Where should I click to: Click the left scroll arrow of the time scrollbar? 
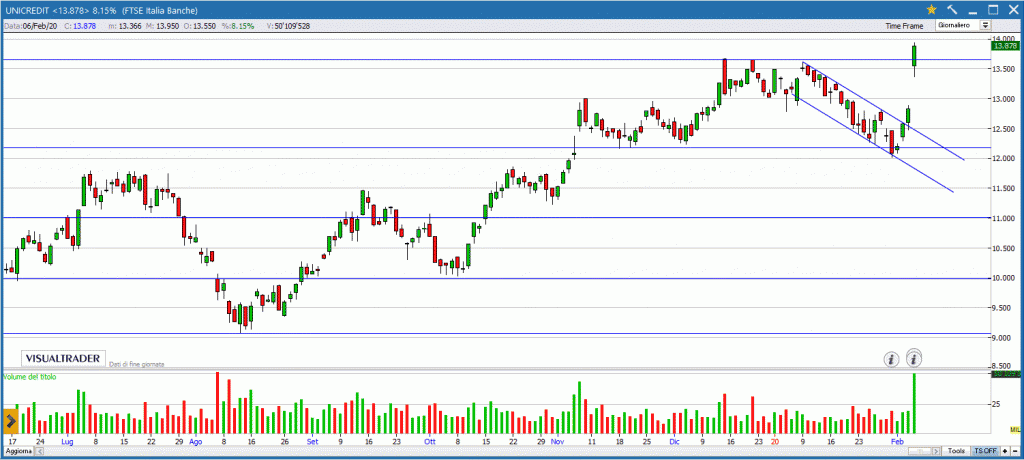(39, 452)
